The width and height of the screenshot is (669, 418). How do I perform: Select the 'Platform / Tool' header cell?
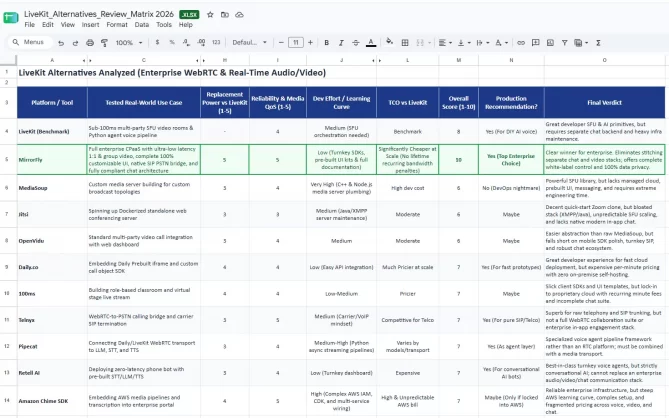coord(52,102)
